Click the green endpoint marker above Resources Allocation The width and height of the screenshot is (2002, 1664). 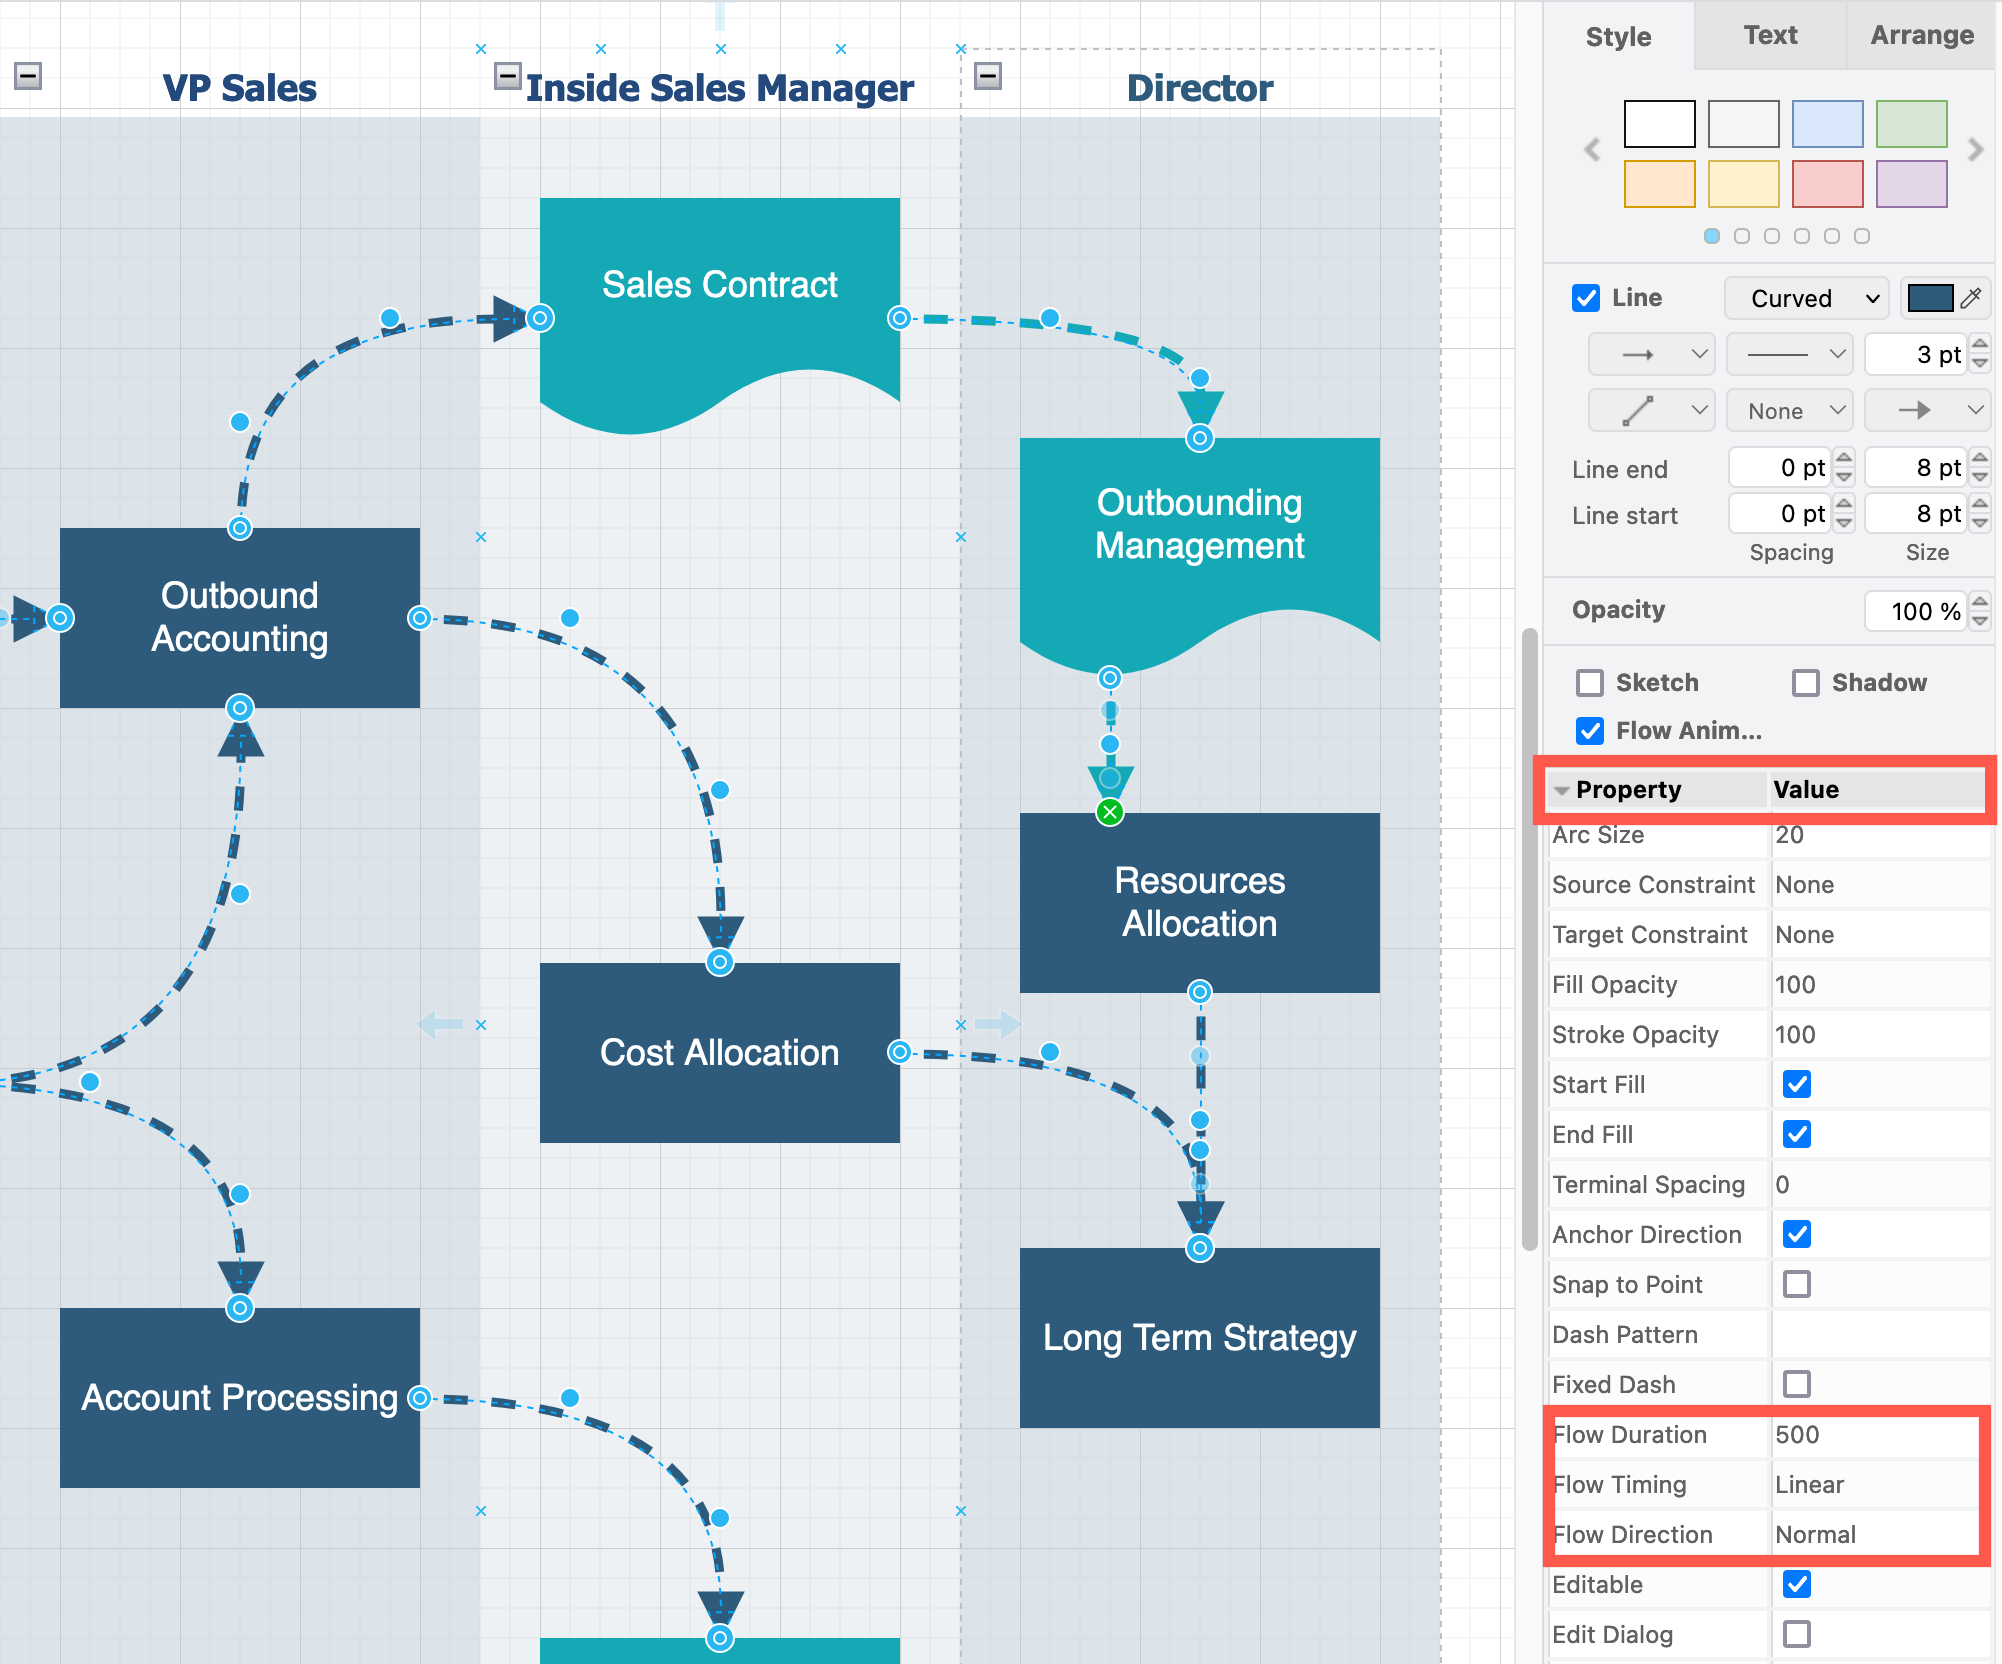1109,812
